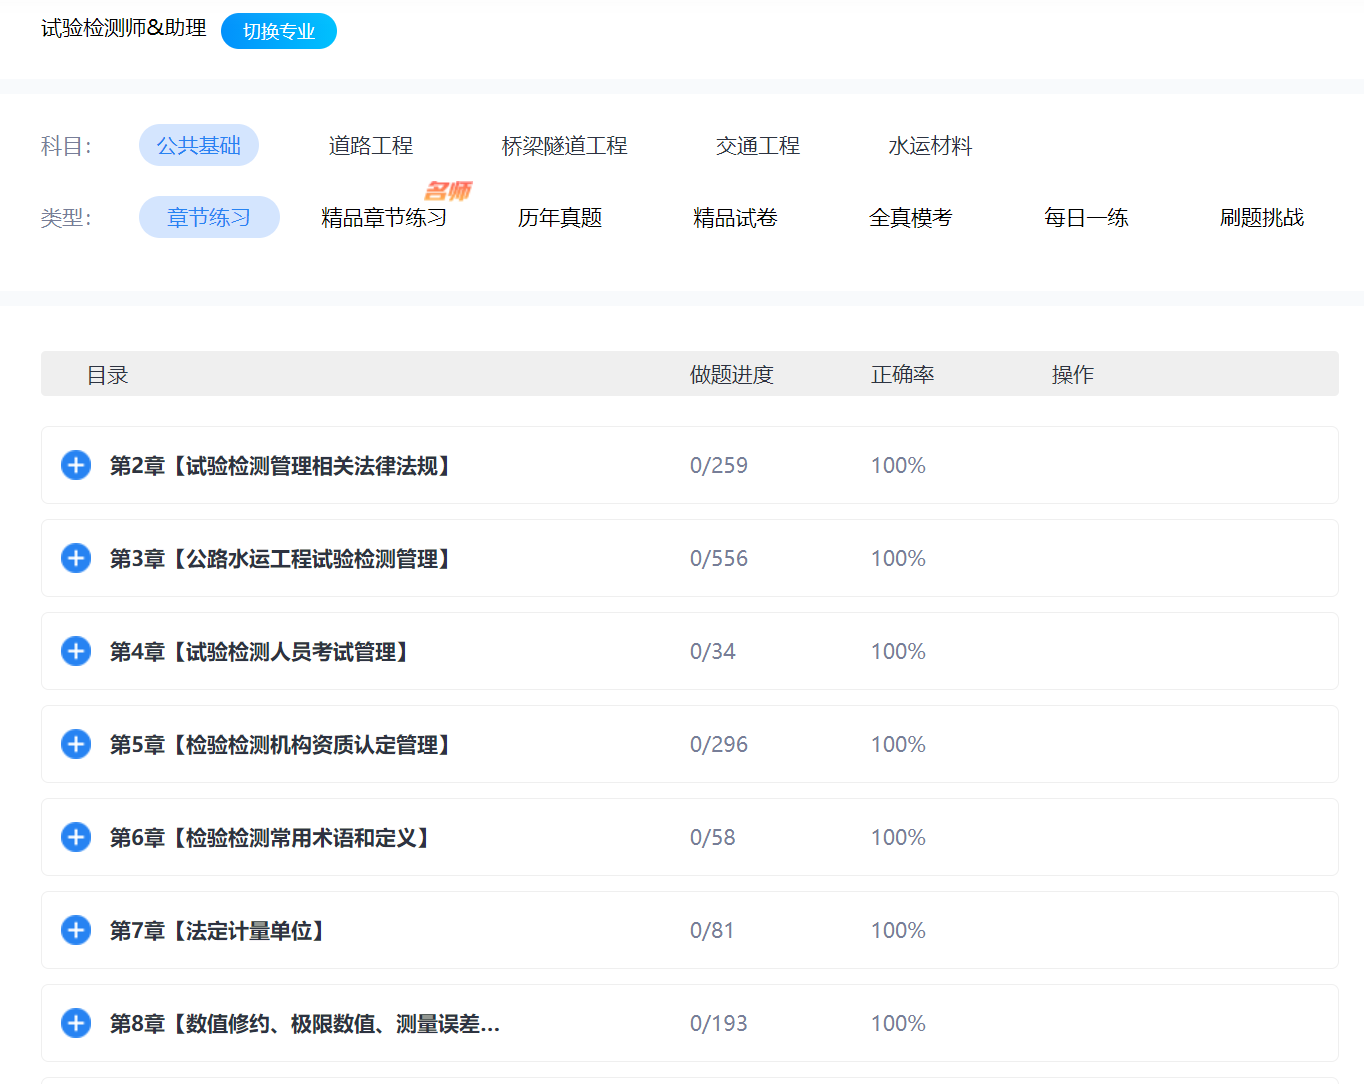Open 全真模考 type
Screen dimensions: 1364x1084
click(x=911, y=218)
